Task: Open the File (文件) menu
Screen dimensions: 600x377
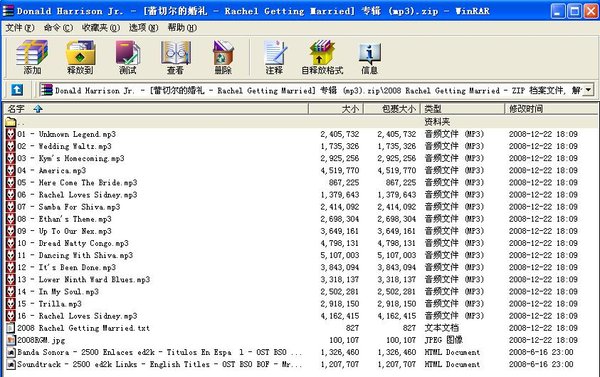Action: click(x=20, y=28)
